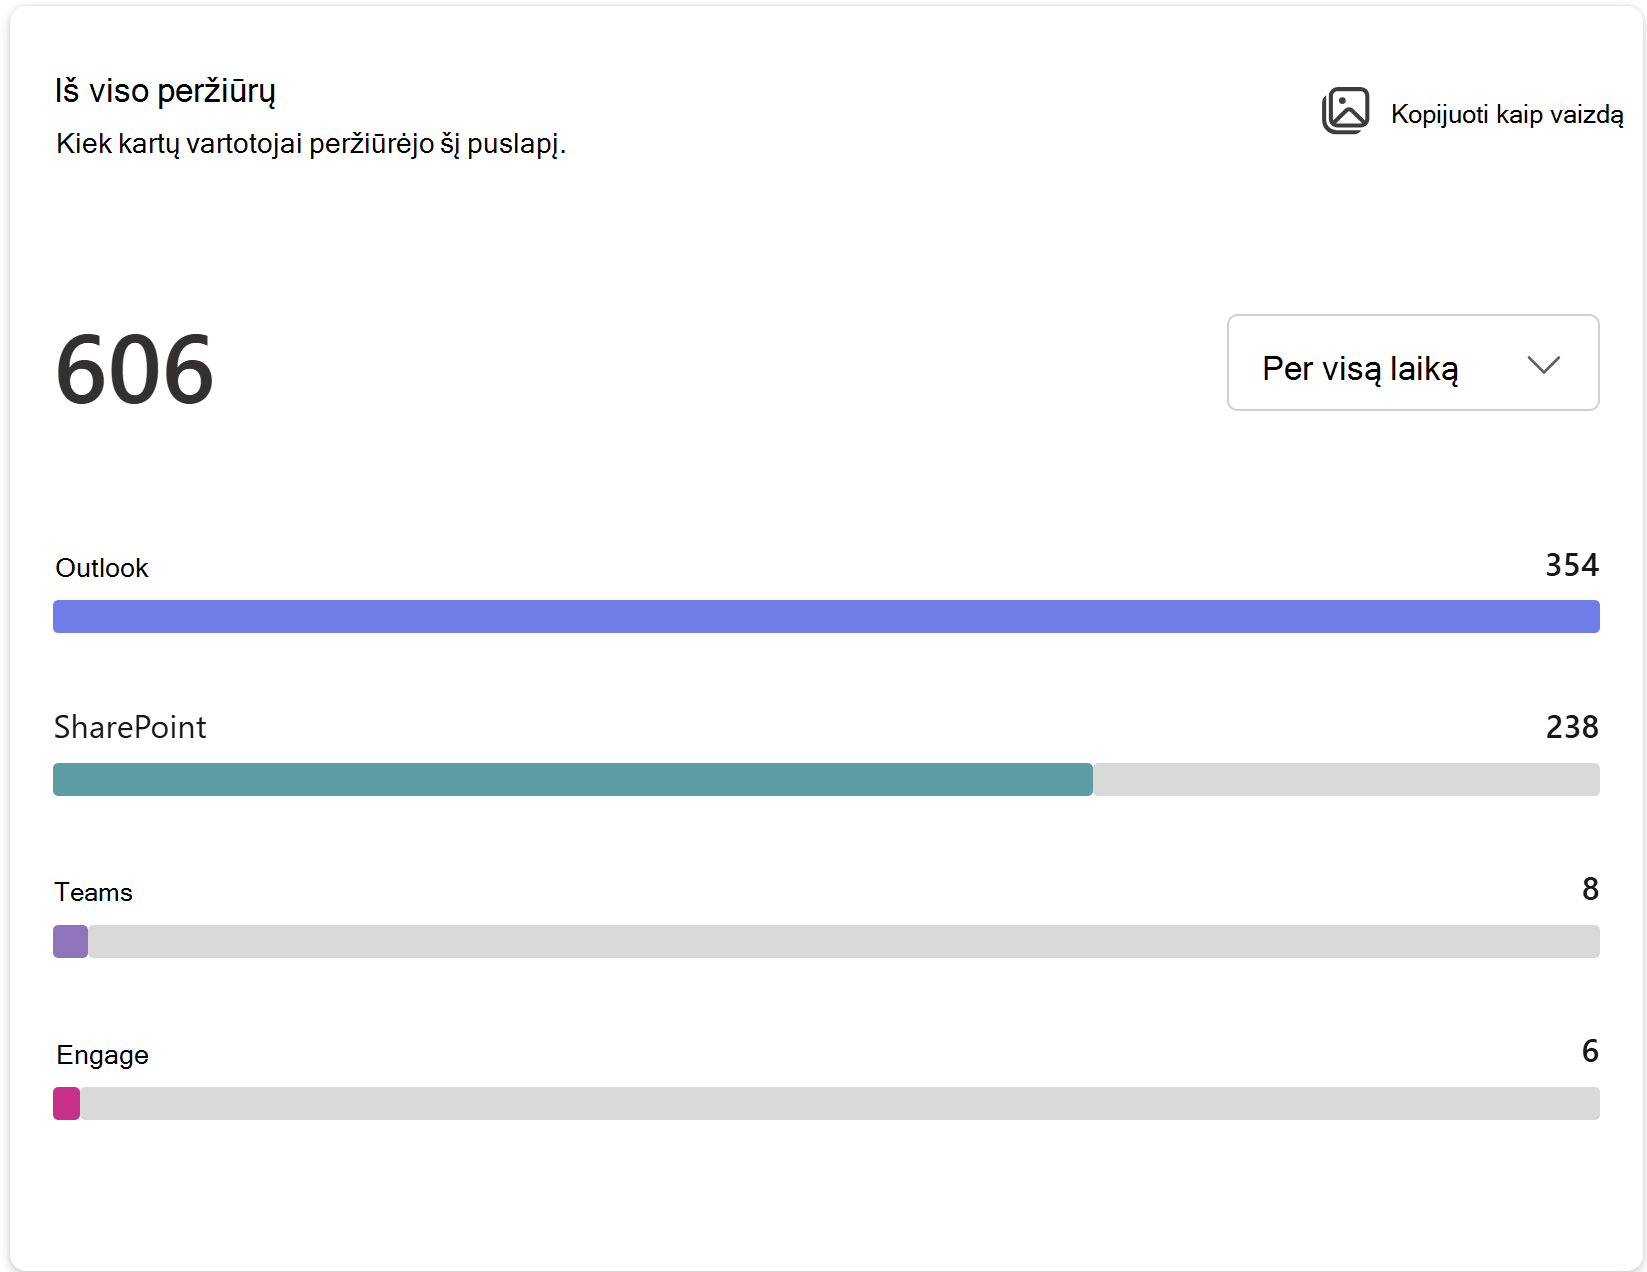The height and width of the screenshot is (1272, 1647).
Task: Expand the time range chevron arrow
Action: tap(1543, 365)
